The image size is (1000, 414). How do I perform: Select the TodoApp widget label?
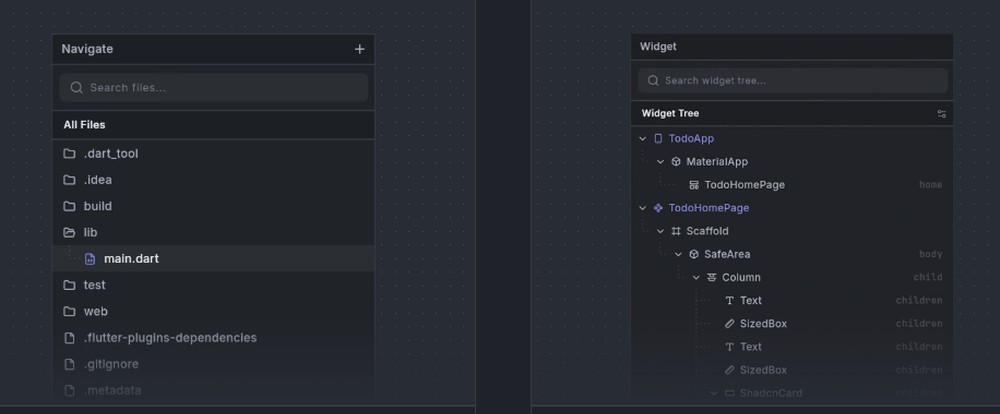(x=691, y=138)
